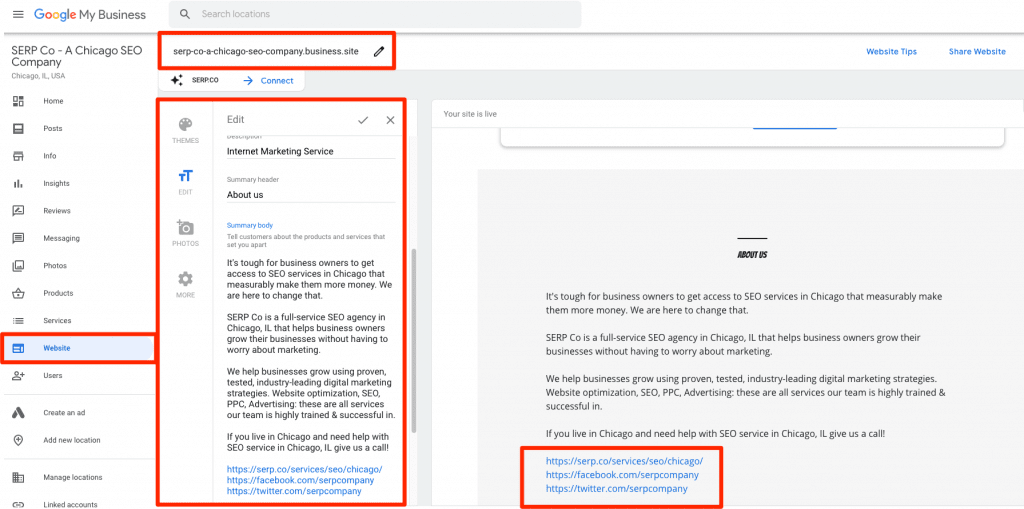Open the hamburger main menu
The width and height of the screenshot is (1024, 509).
18,14
